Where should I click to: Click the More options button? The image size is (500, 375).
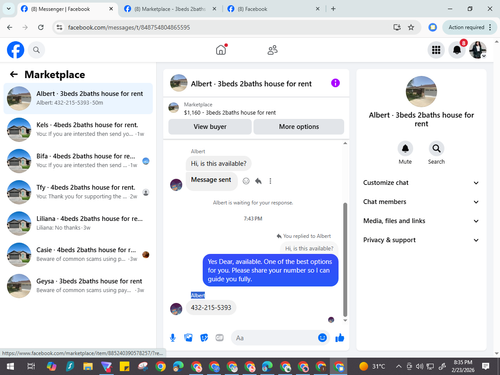299,127
